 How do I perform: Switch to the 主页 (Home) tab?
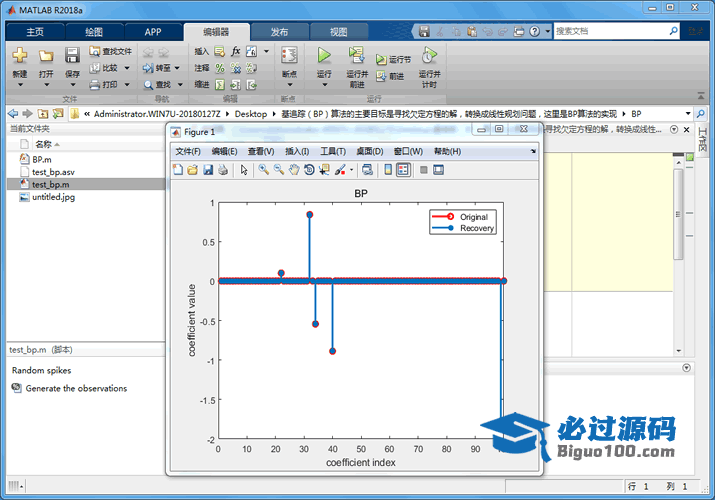[35, 32]
